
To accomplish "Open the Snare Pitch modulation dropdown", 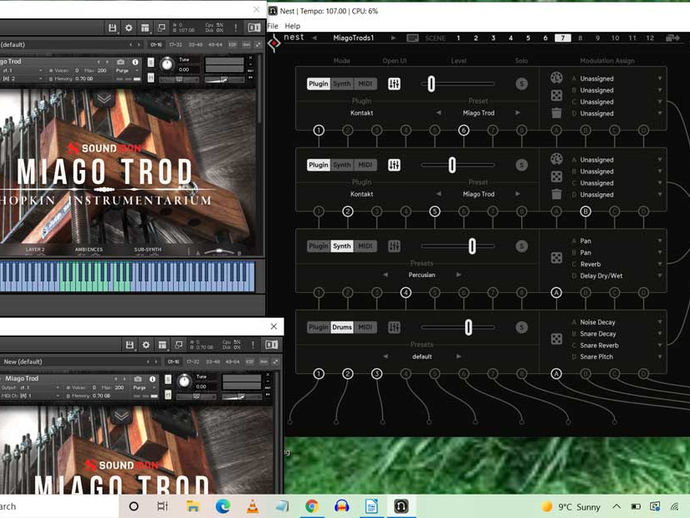I will pos(617,356).
